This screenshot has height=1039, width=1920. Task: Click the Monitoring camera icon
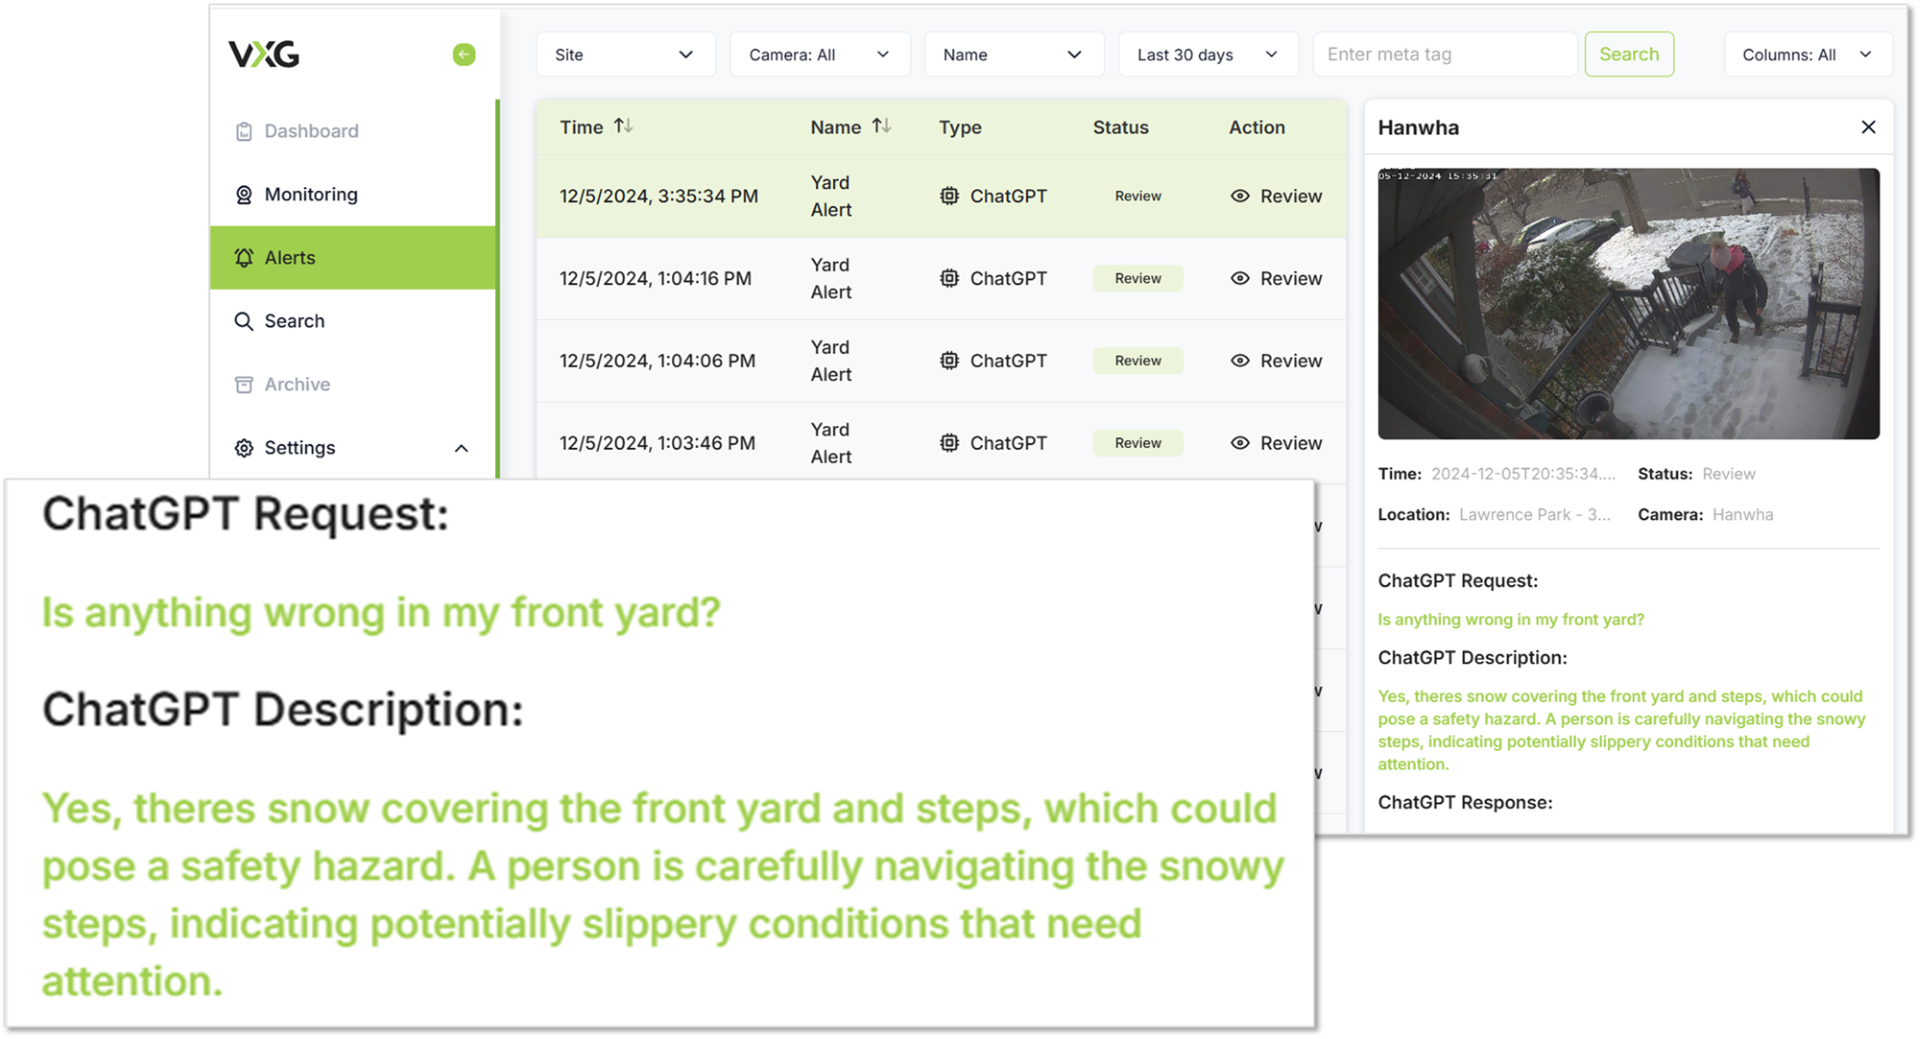pyautogui.click(x=244, y=194)
